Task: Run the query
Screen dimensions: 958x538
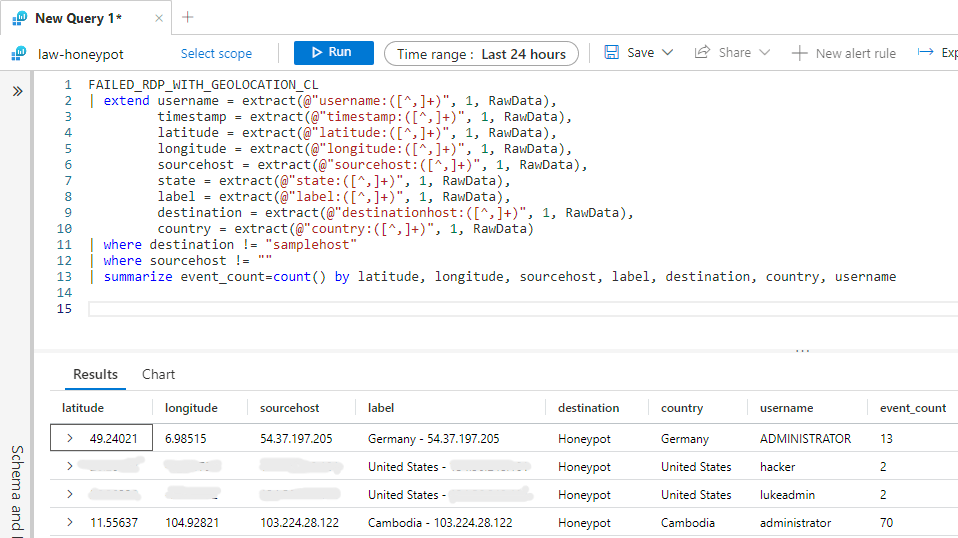Action: (333, 53)
